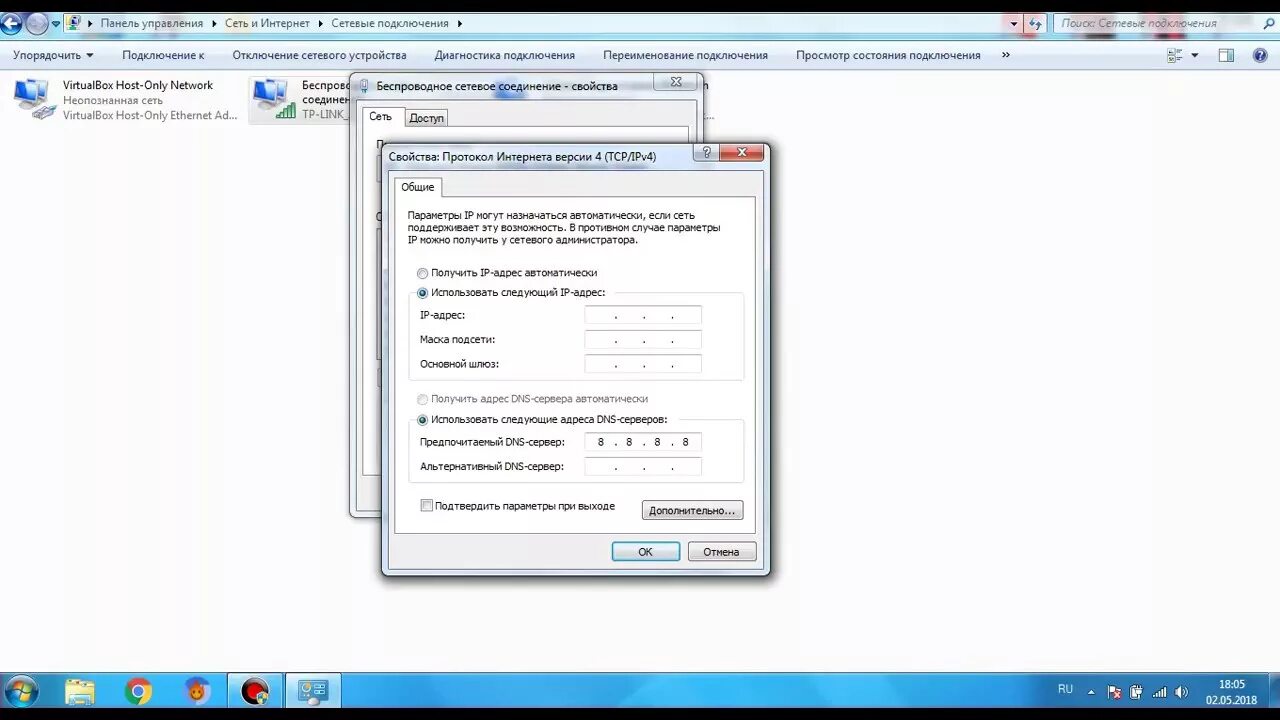Switch to the Доступ tab in wireless properties

[x=426, y=118]
